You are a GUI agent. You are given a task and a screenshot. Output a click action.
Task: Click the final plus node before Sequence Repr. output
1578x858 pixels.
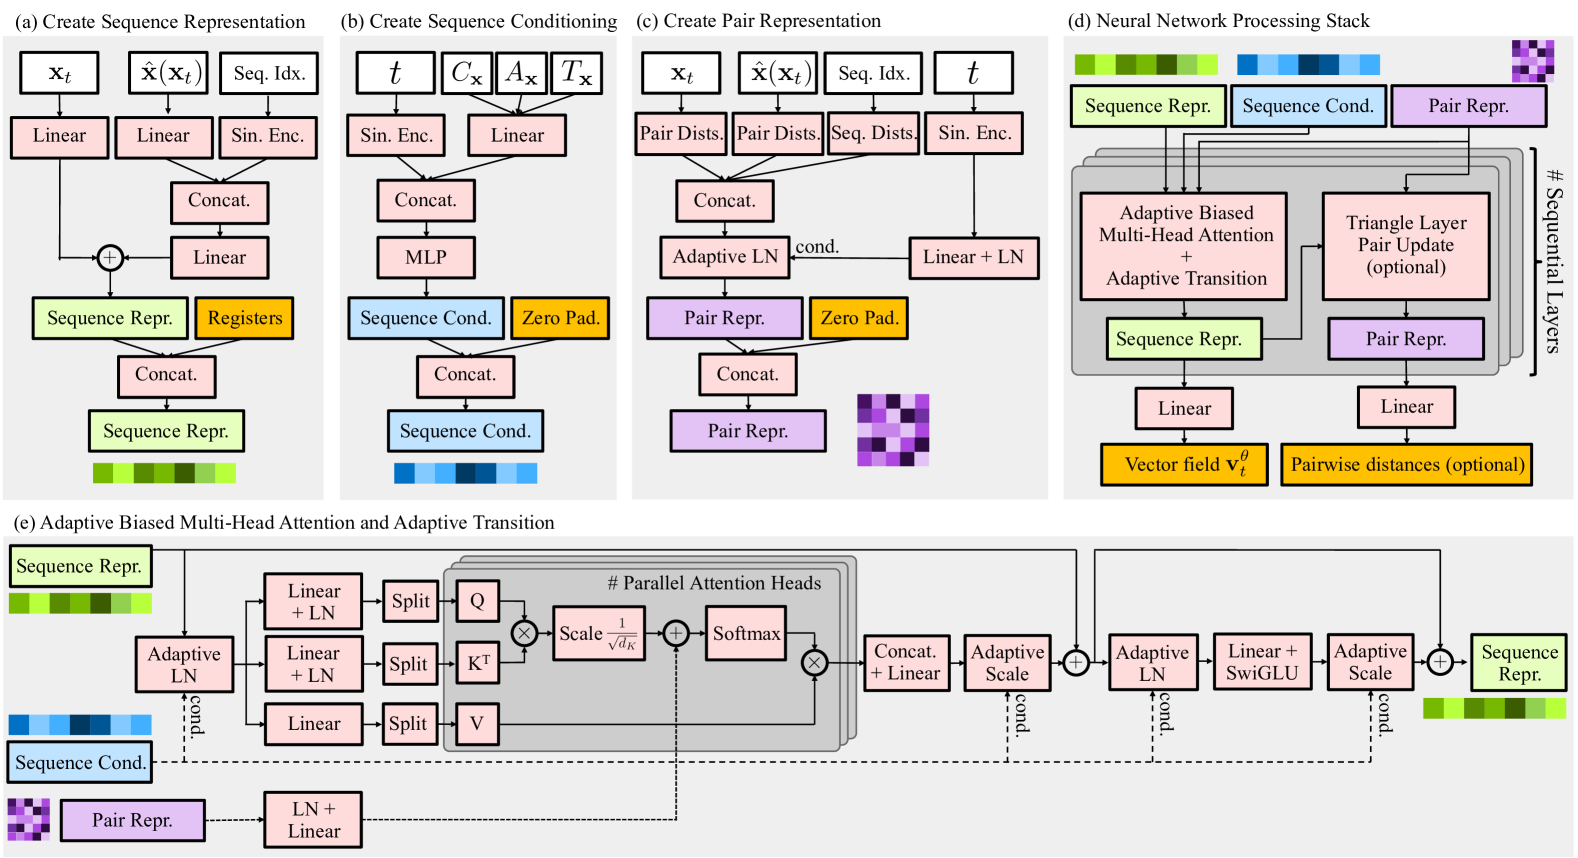coord(1439,662)
